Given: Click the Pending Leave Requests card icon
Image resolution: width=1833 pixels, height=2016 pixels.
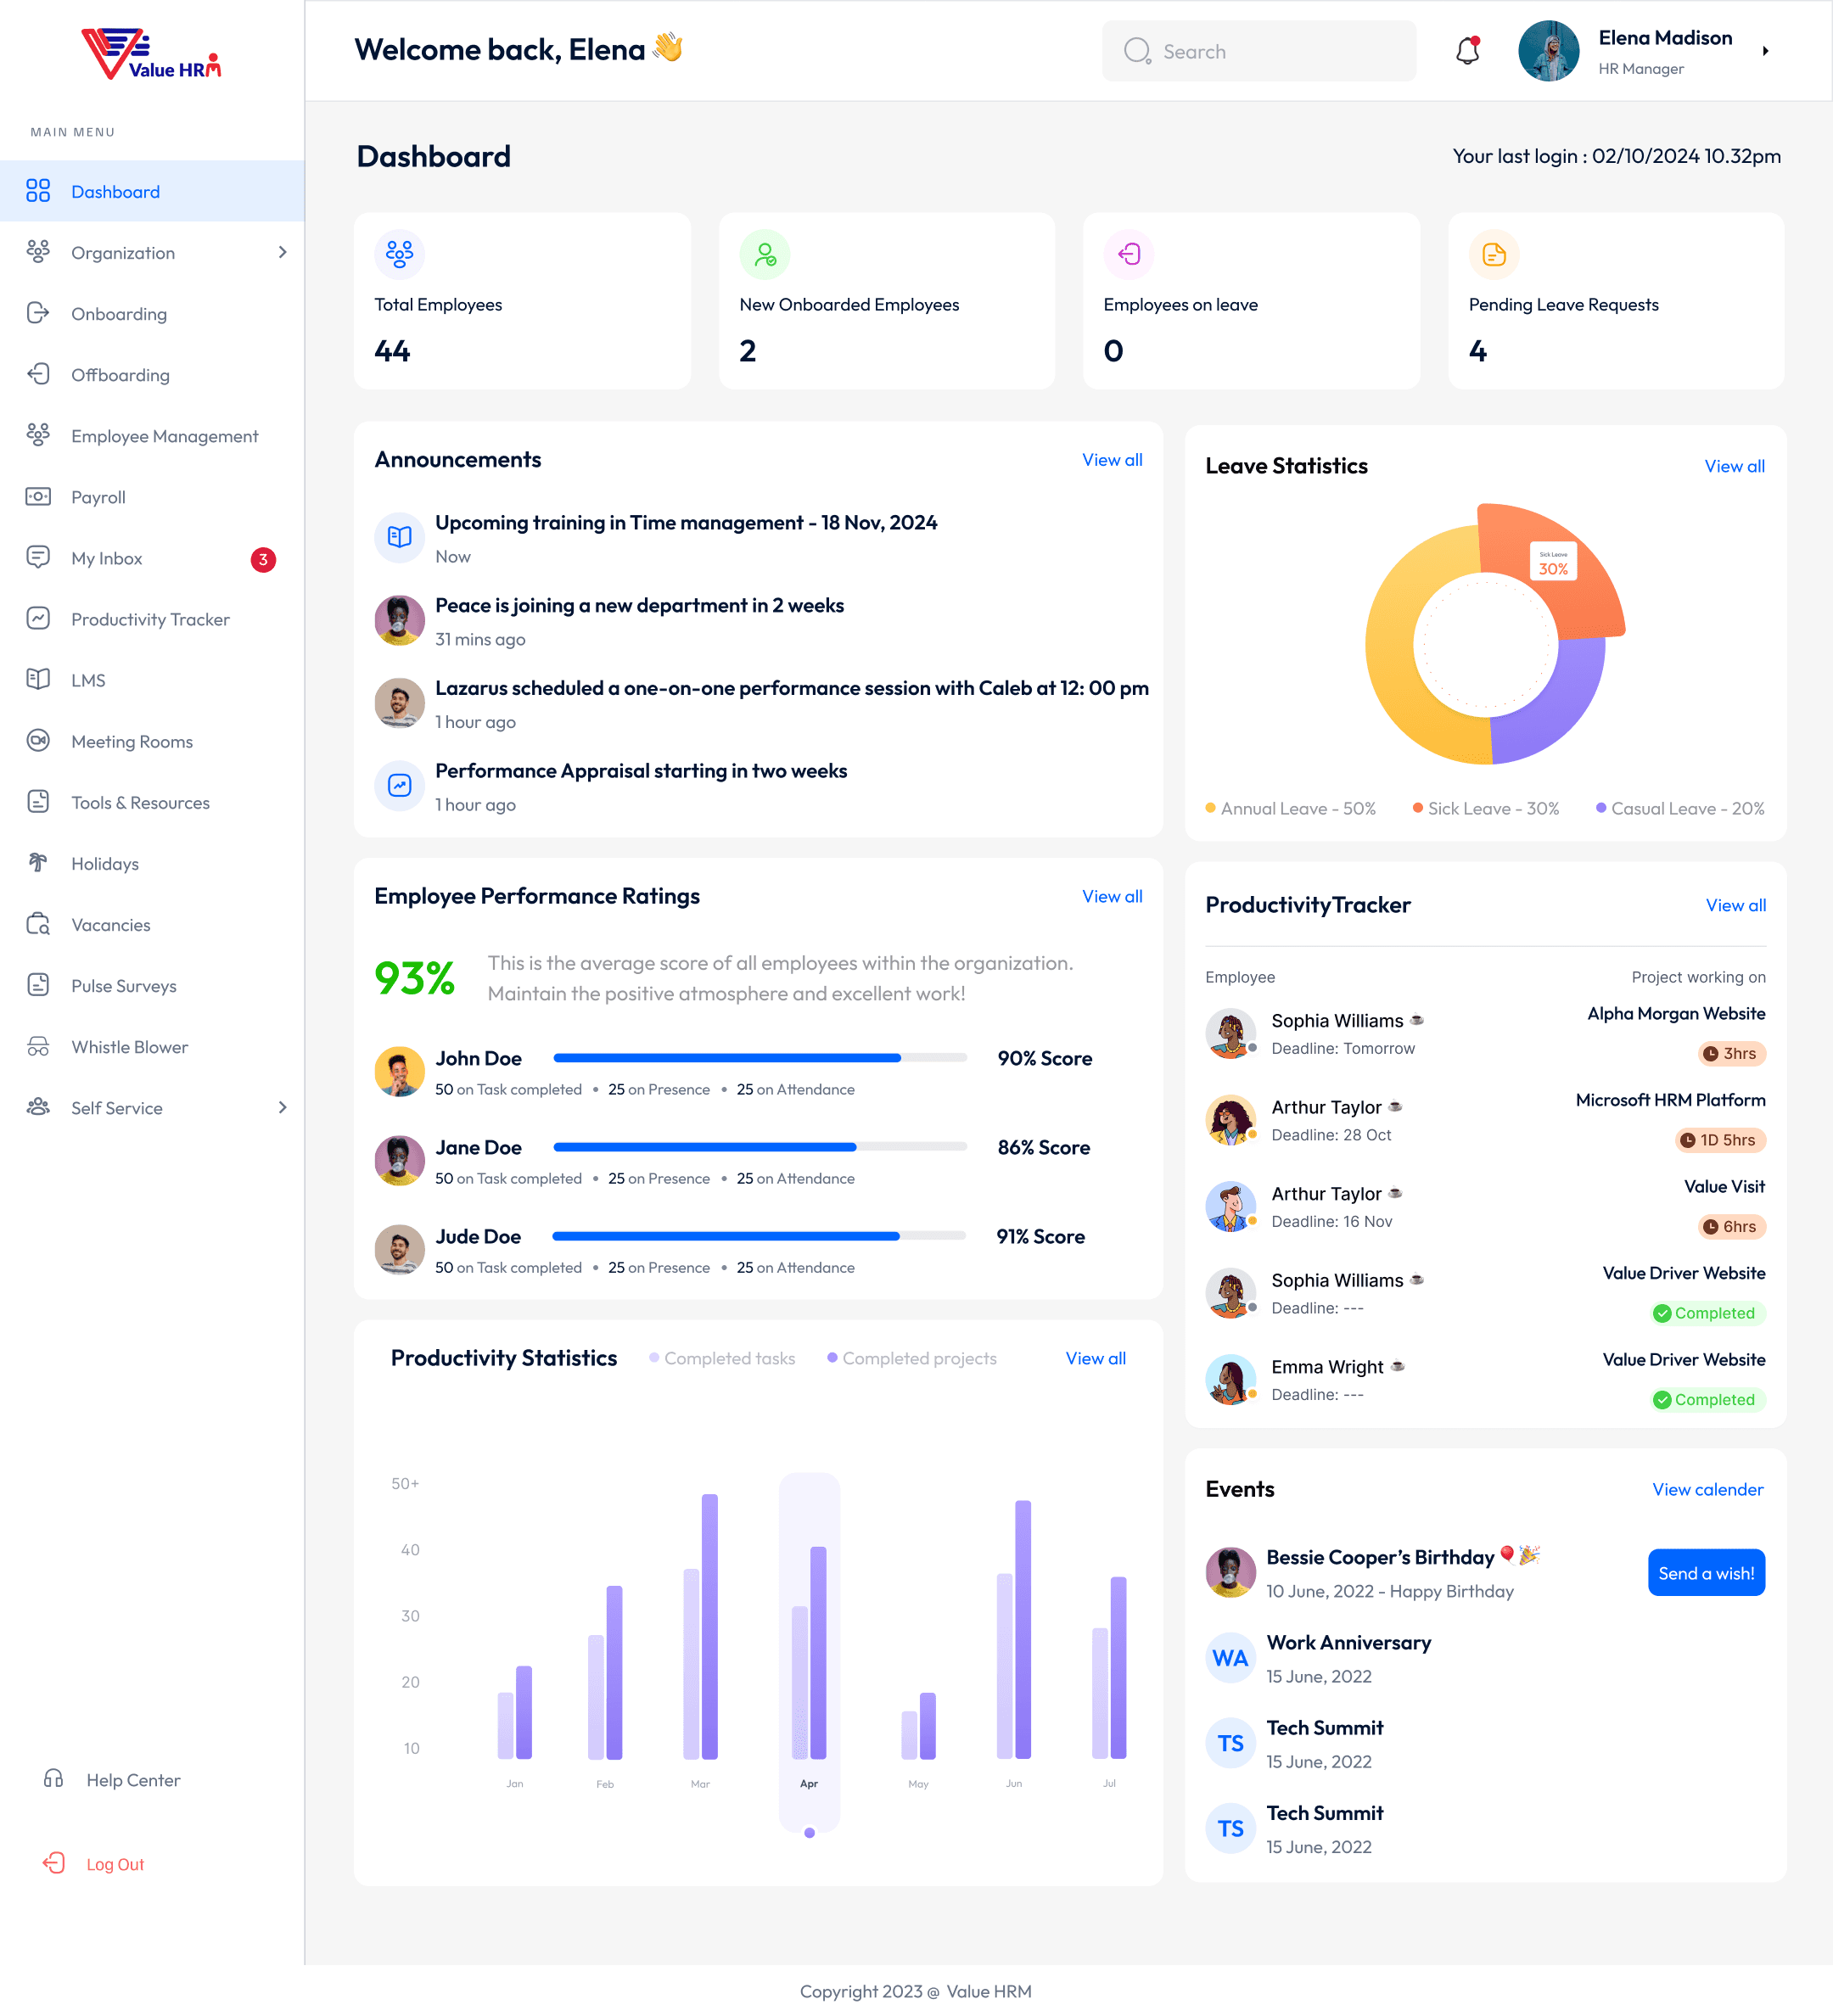Looking at the screenshot, I should tap(1493, 254).
